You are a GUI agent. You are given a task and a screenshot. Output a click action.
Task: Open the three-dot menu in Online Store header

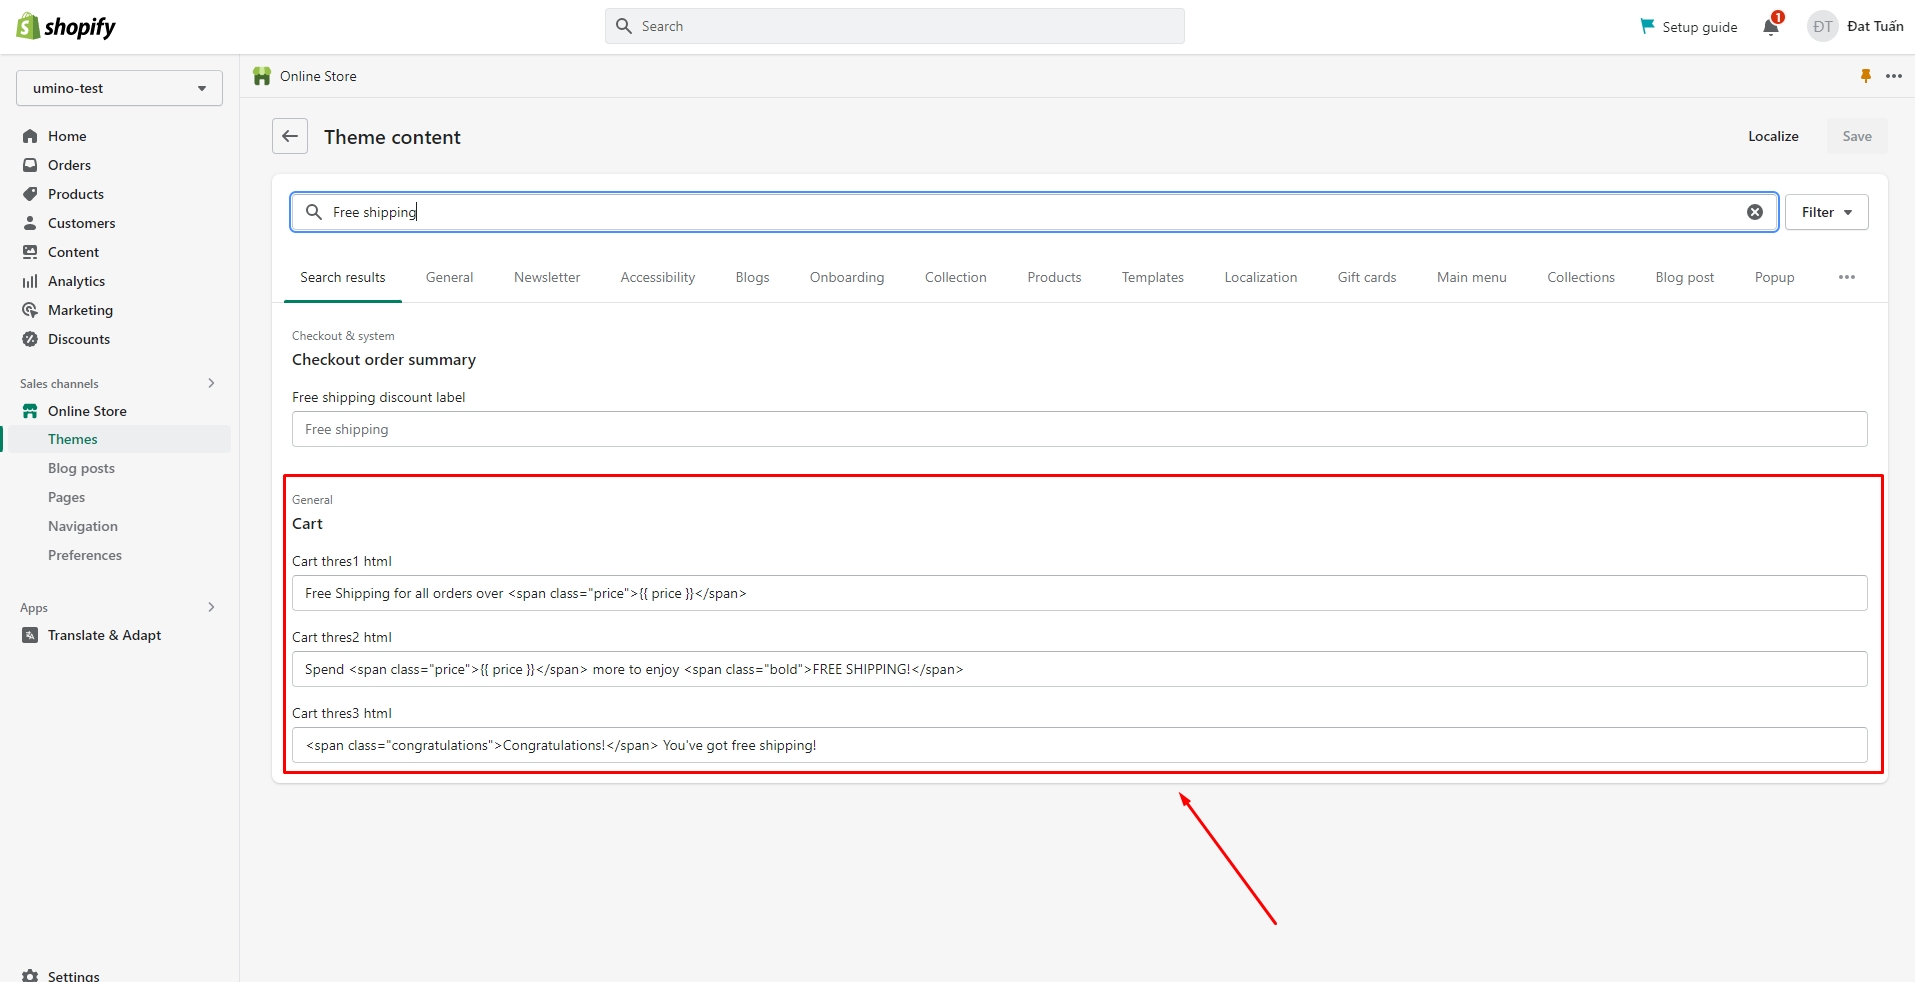[x=1894, y=76]
